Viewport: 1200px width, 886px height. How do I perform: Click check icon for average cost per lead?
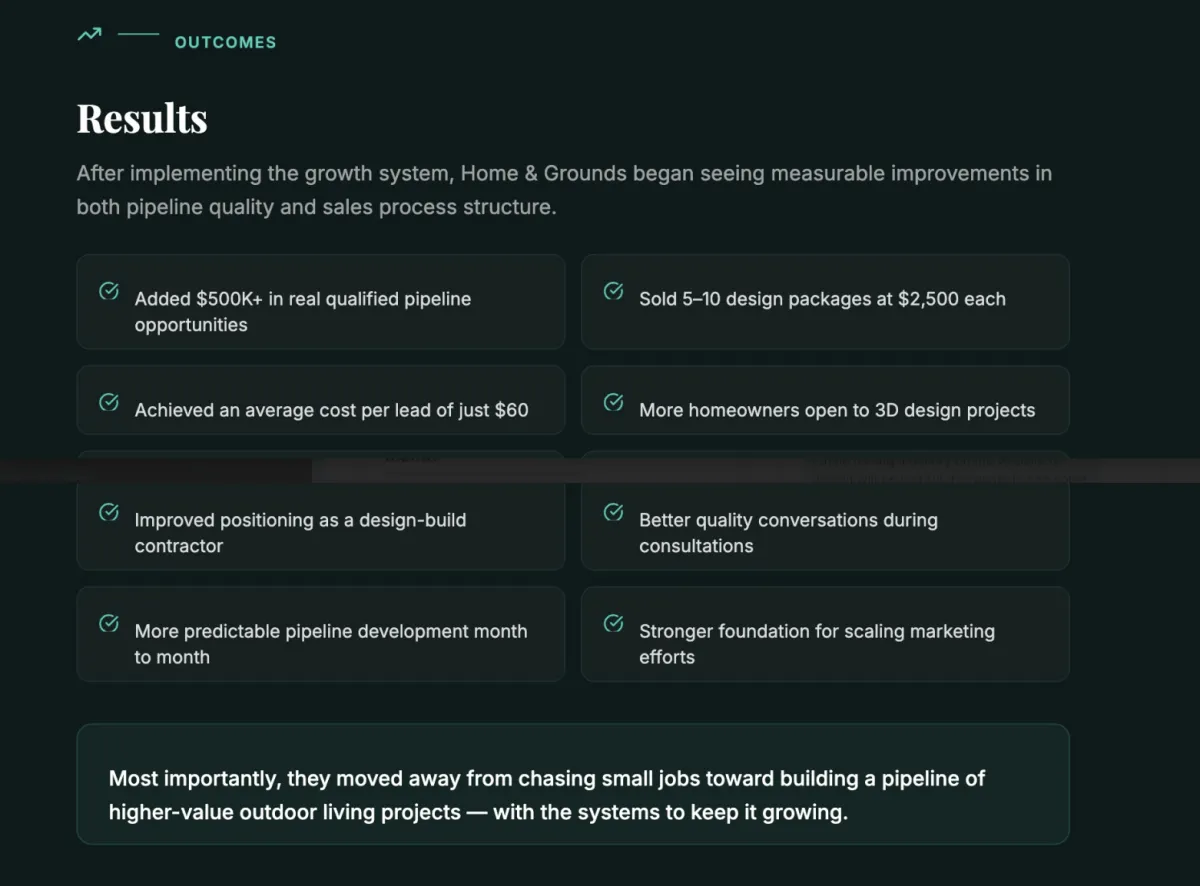point(109,402)
